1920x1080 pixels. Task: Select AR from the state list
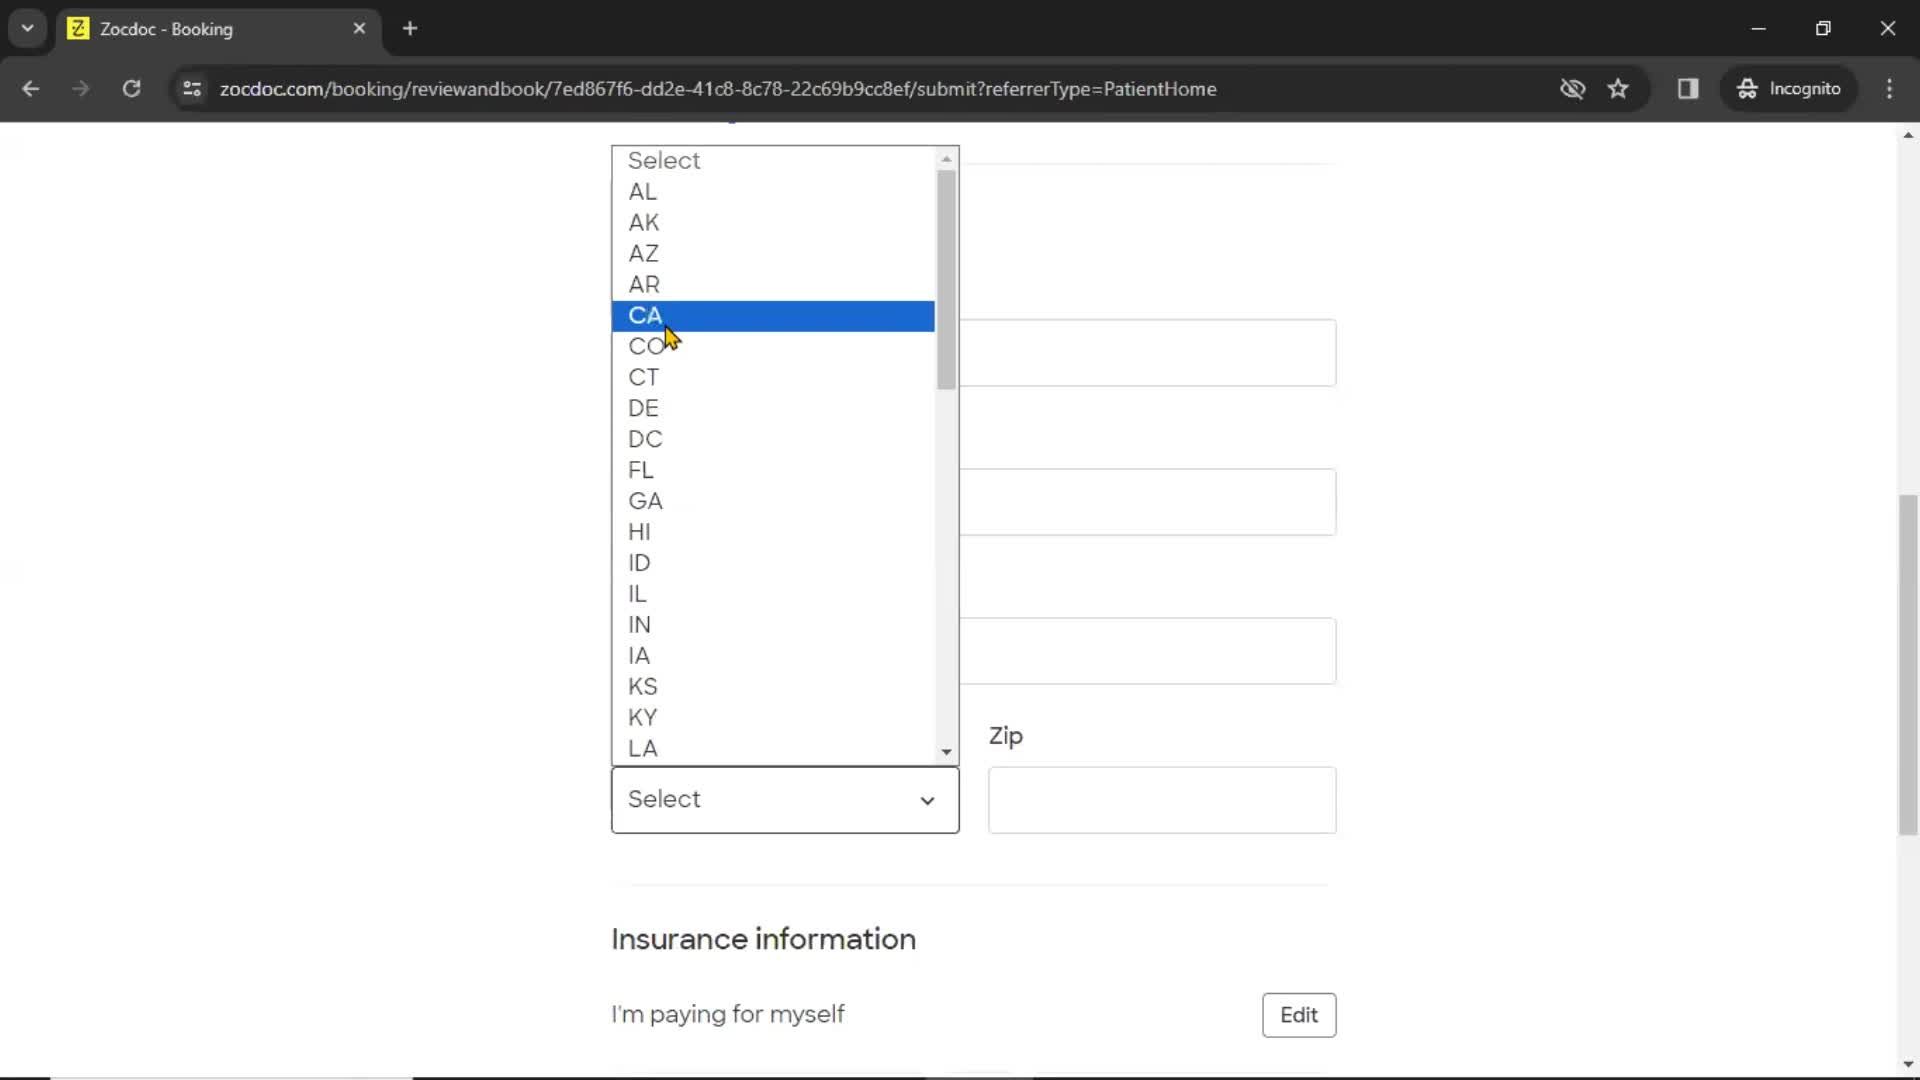[773, 285]
